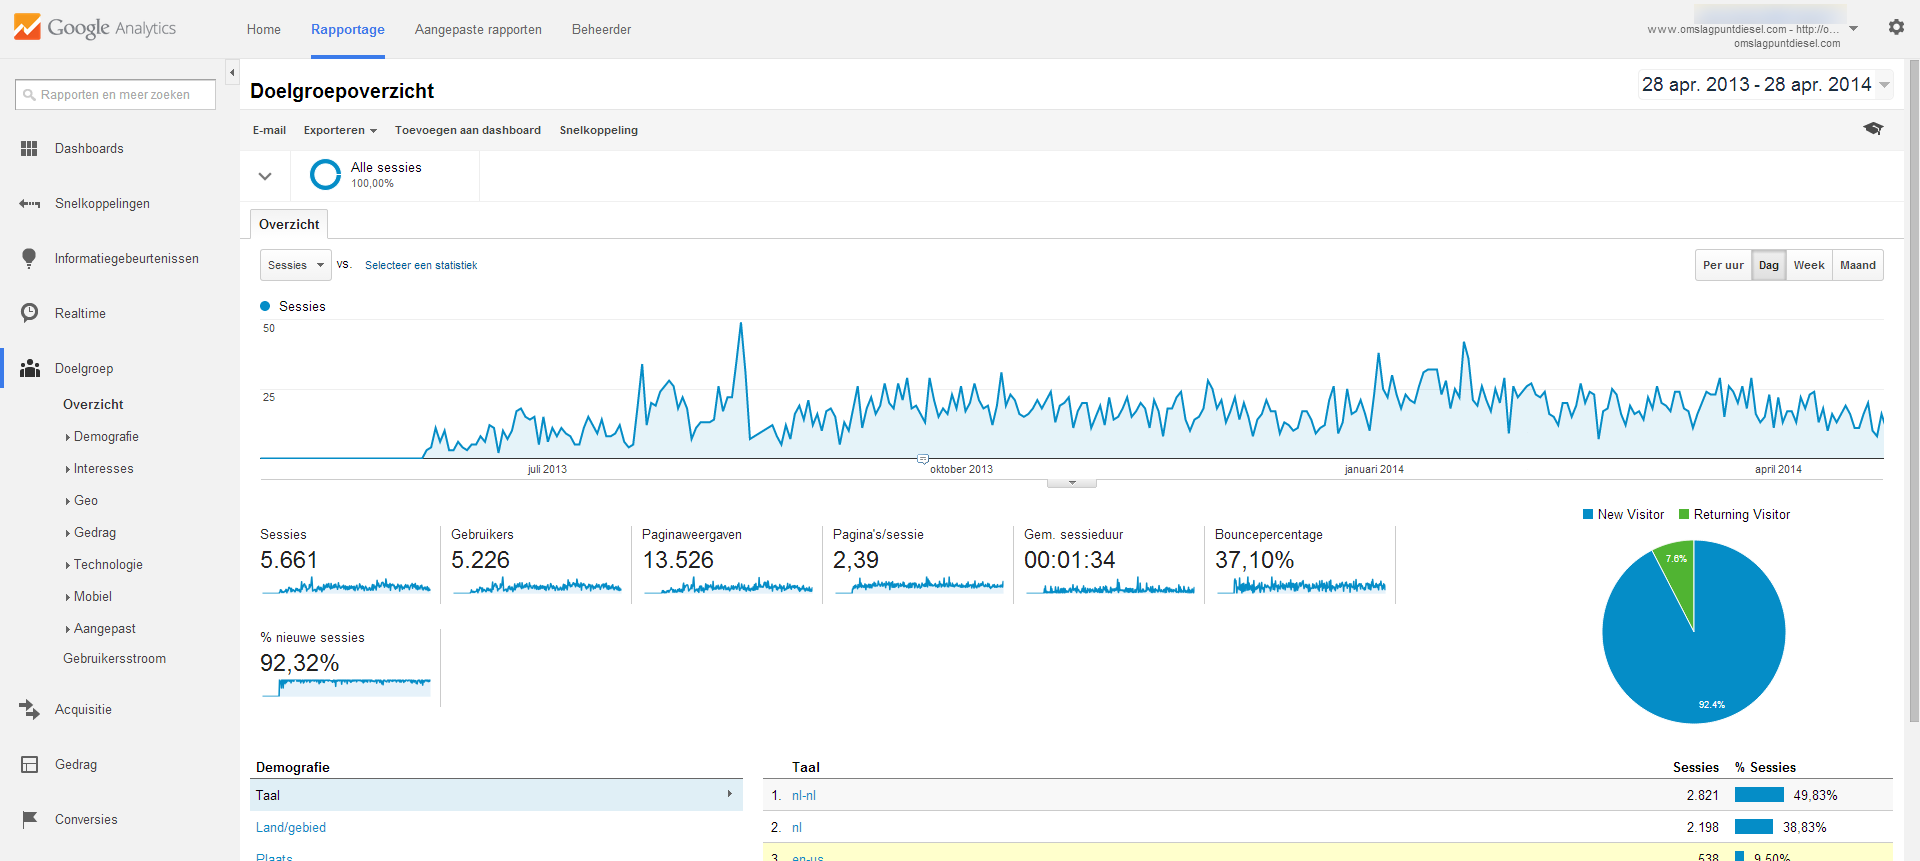This screenshot has width=1920, height=861.
Task: Click the graduation cap help icon
Action: click(x=1873, y=129)
